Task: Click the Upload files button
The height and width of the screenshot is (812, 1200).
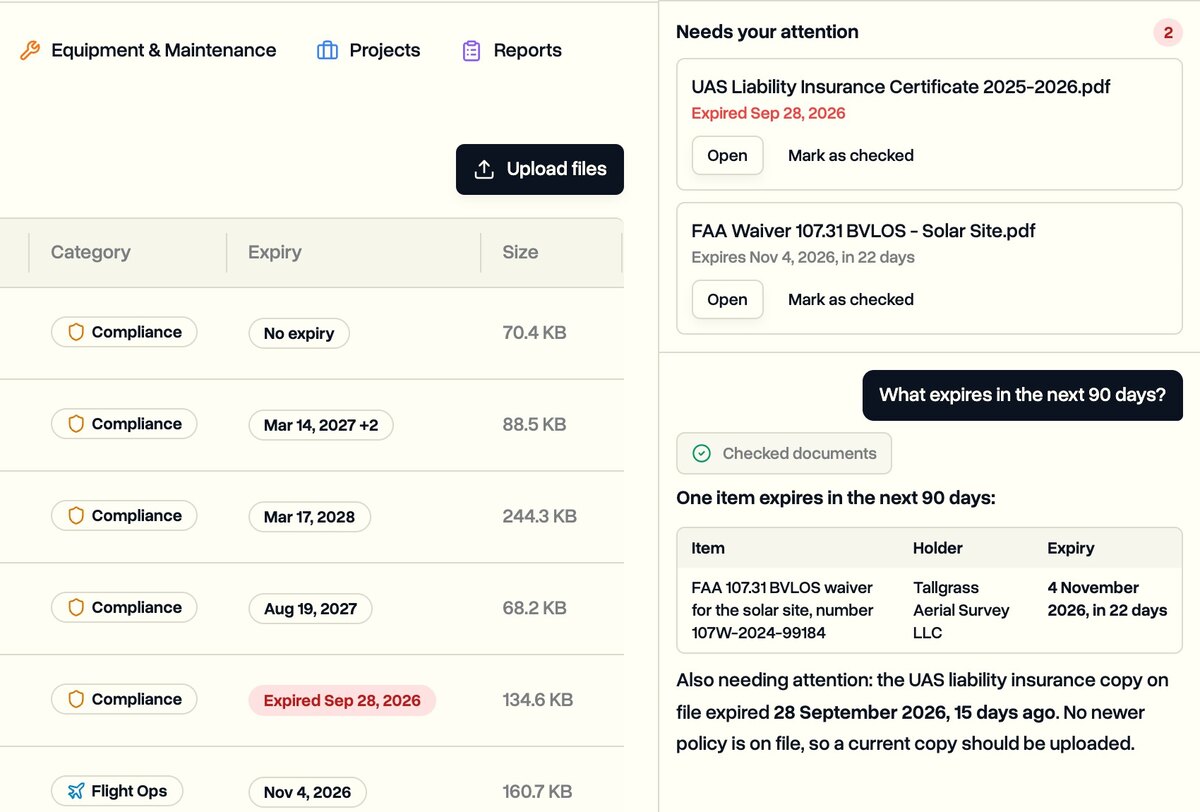Action: [540, 169]
